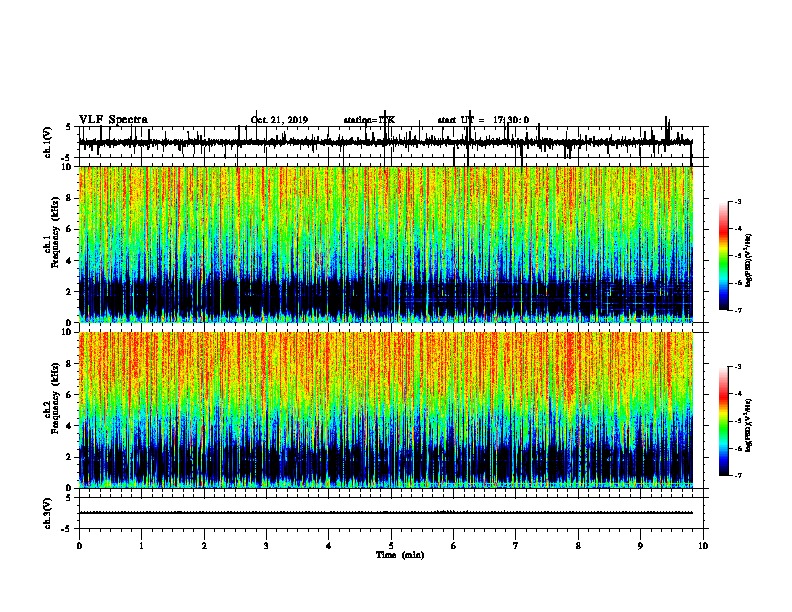Click time axis tick label '6'
The image size is (792, 612).
[x=454, y=546]
